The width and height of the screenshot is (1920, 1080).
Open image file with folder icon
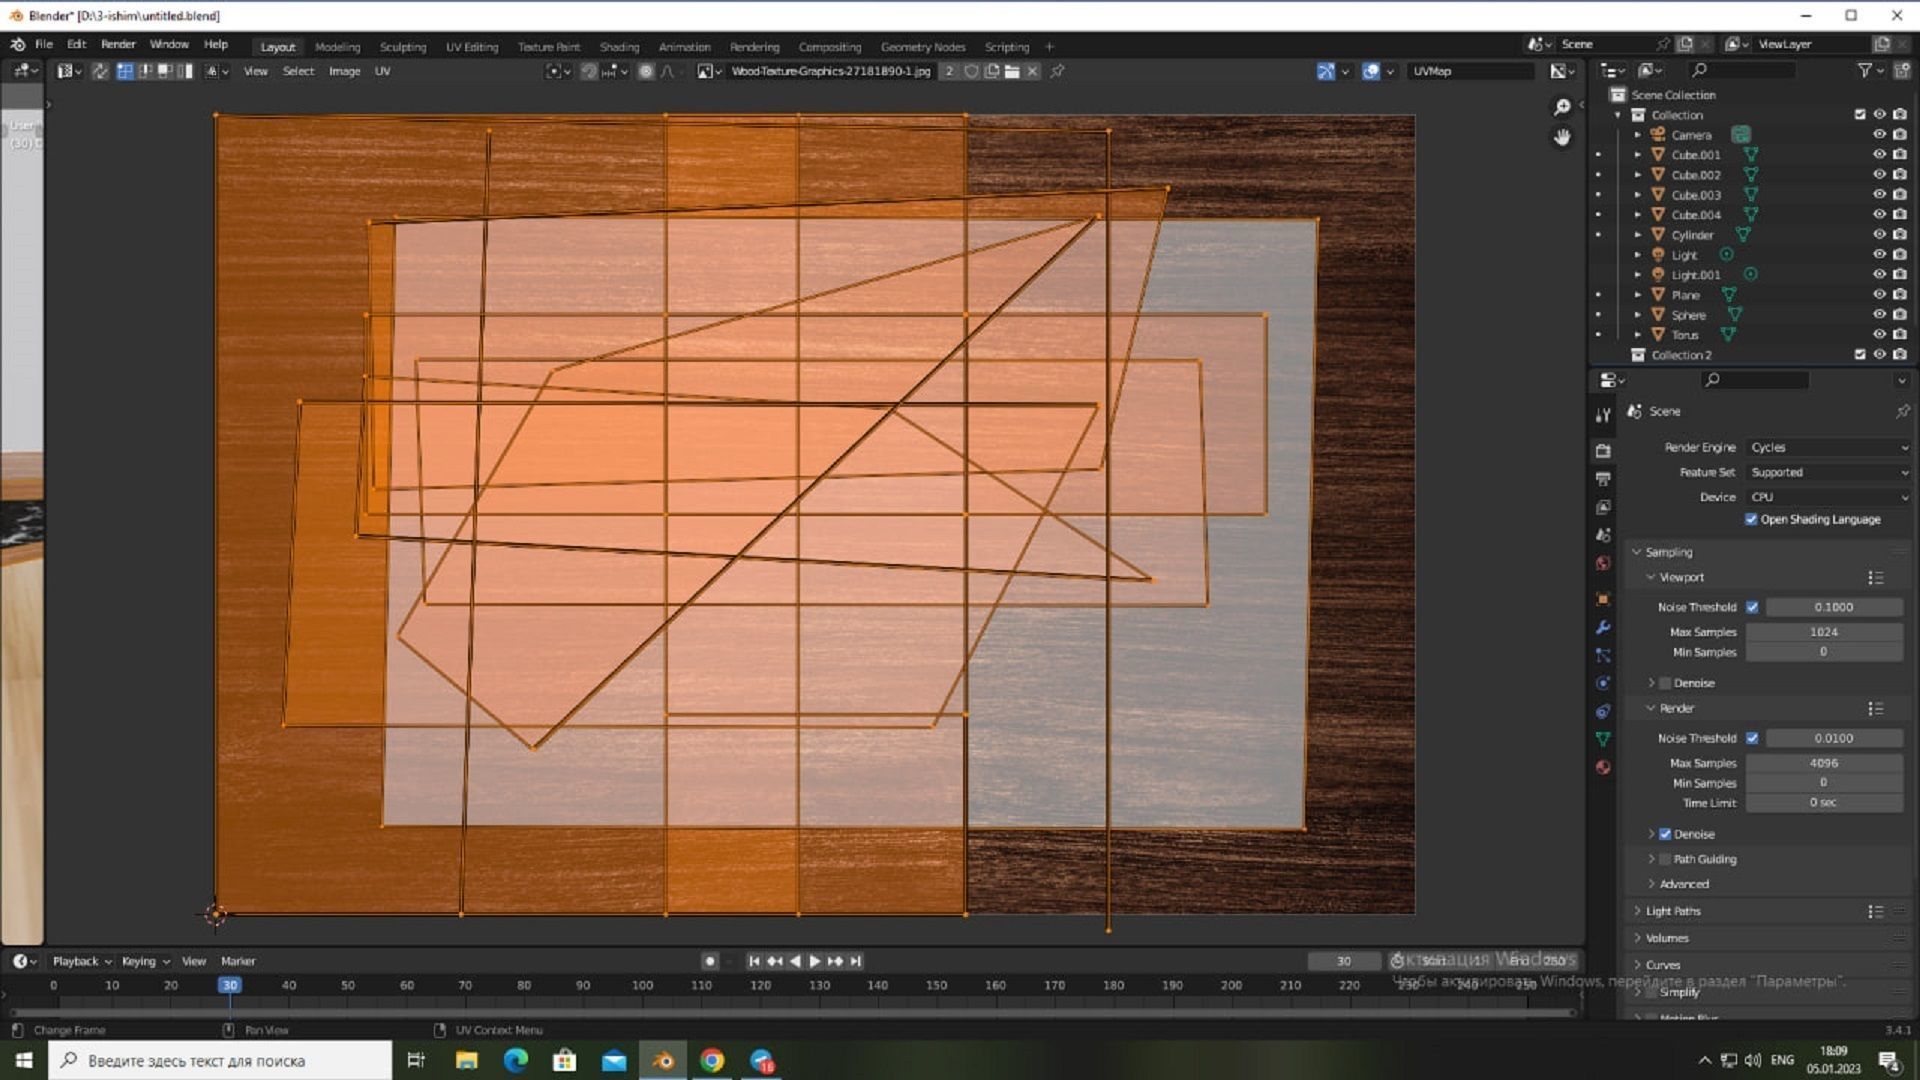pos(1012,71)
